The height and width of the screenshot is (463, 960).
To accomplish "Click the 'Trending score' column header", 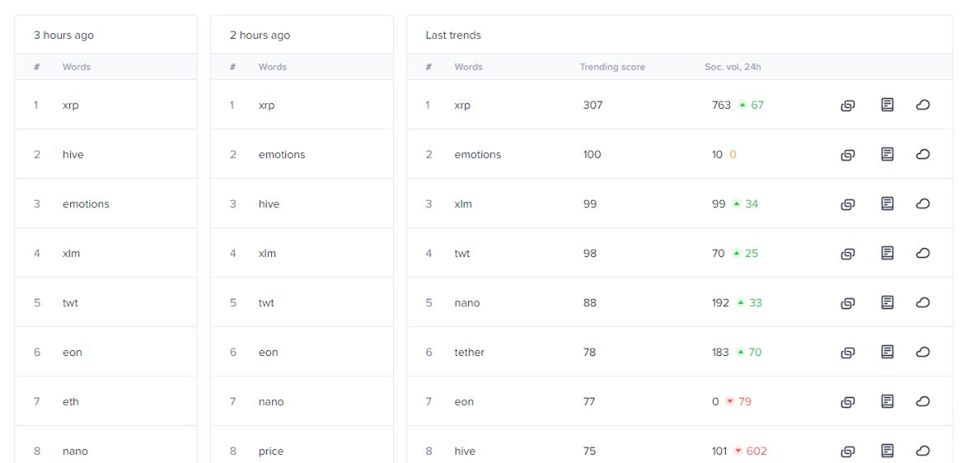I will coord(612,67).
